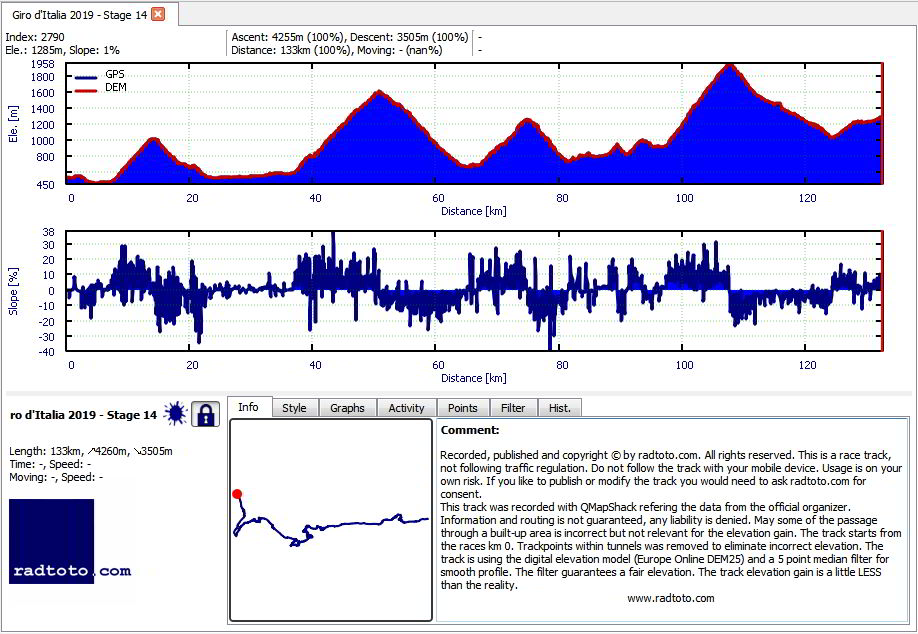Viewport: 918px width, 634px height.
Task: Click the Comment heading in info panel
Action: [x=470, y=430]
